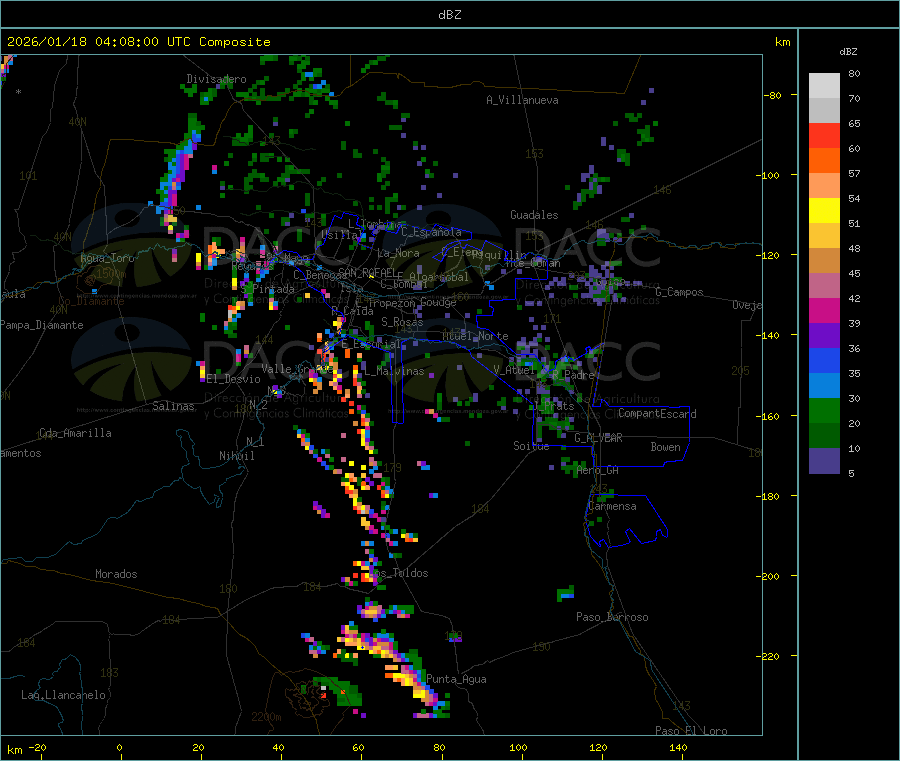Click the Aero_GA map label

(x=598, y=471)
